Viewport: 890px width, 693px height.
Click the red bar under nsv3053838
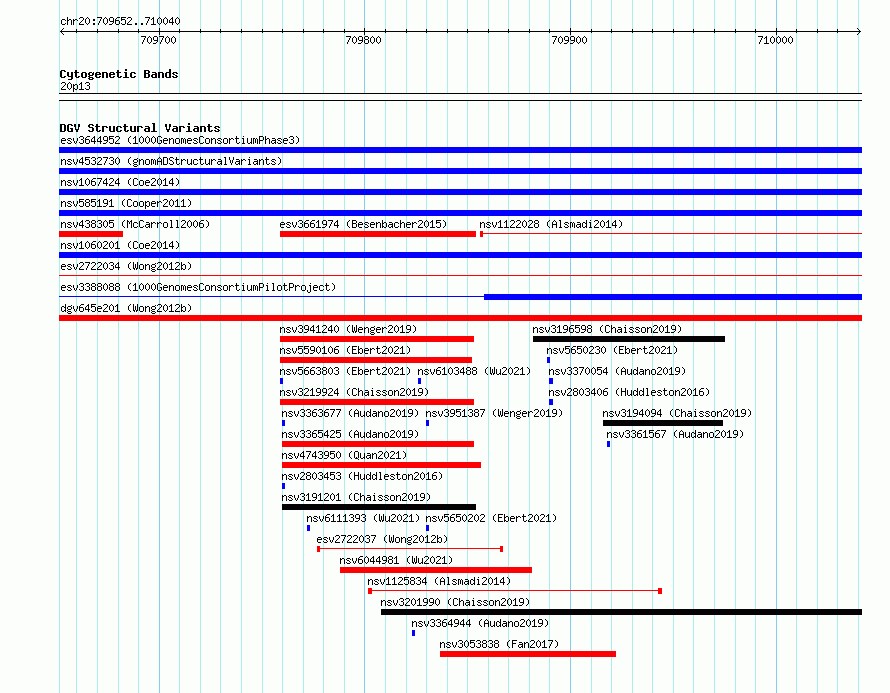coord(528,654)
